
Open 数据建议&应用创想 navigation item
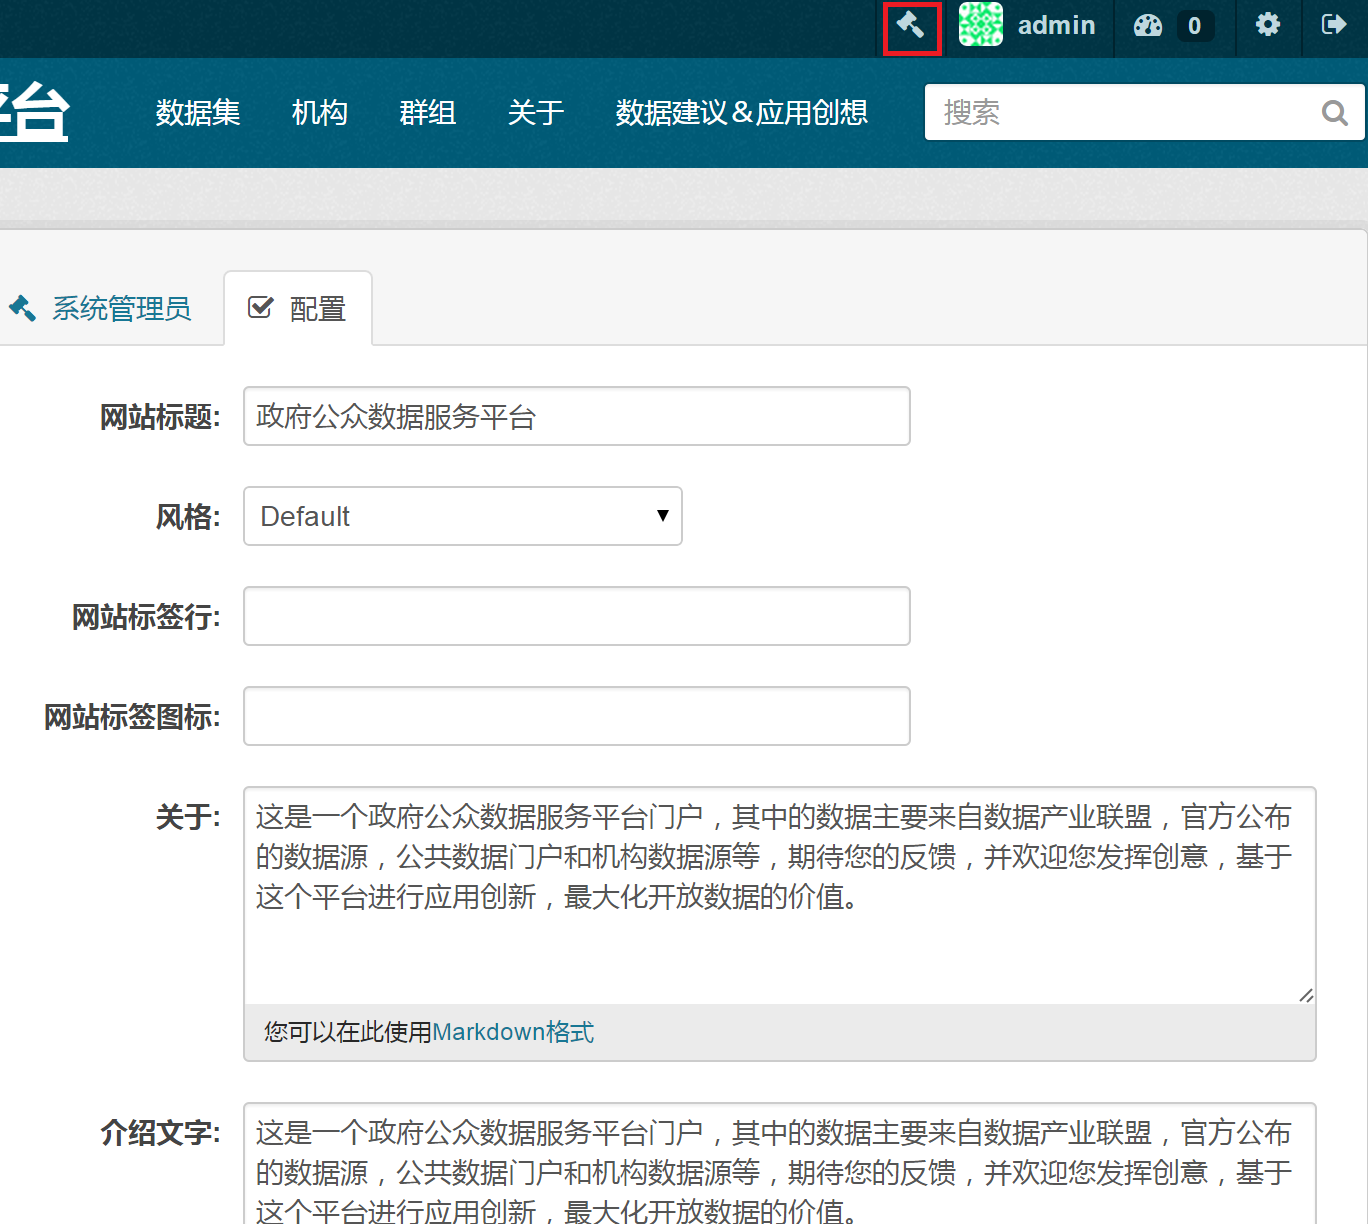(742, 112)
